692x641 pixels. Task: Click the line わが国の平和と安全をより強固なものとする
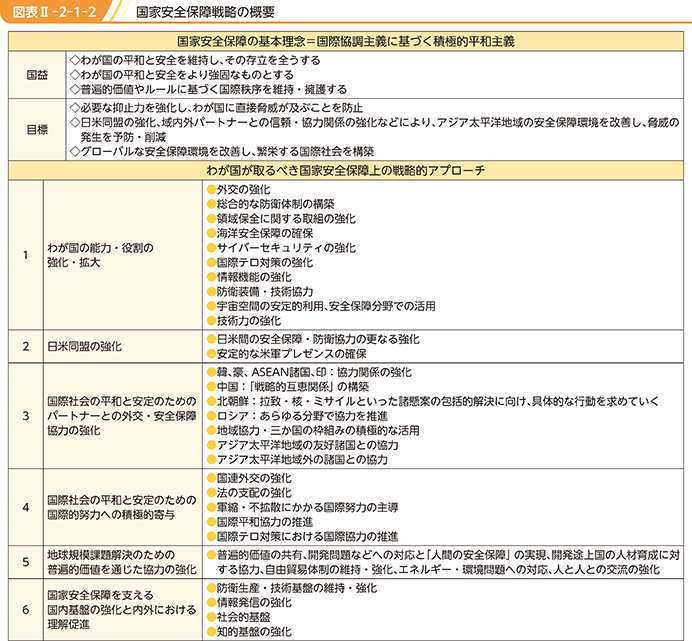[x=181, y=75]
